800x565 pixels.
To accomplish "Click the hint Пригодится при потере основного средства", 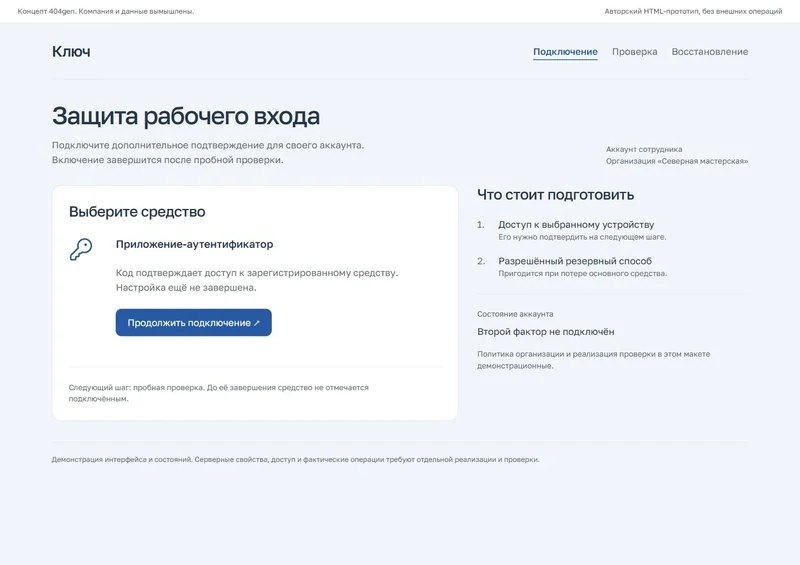I will coord(583,274).
